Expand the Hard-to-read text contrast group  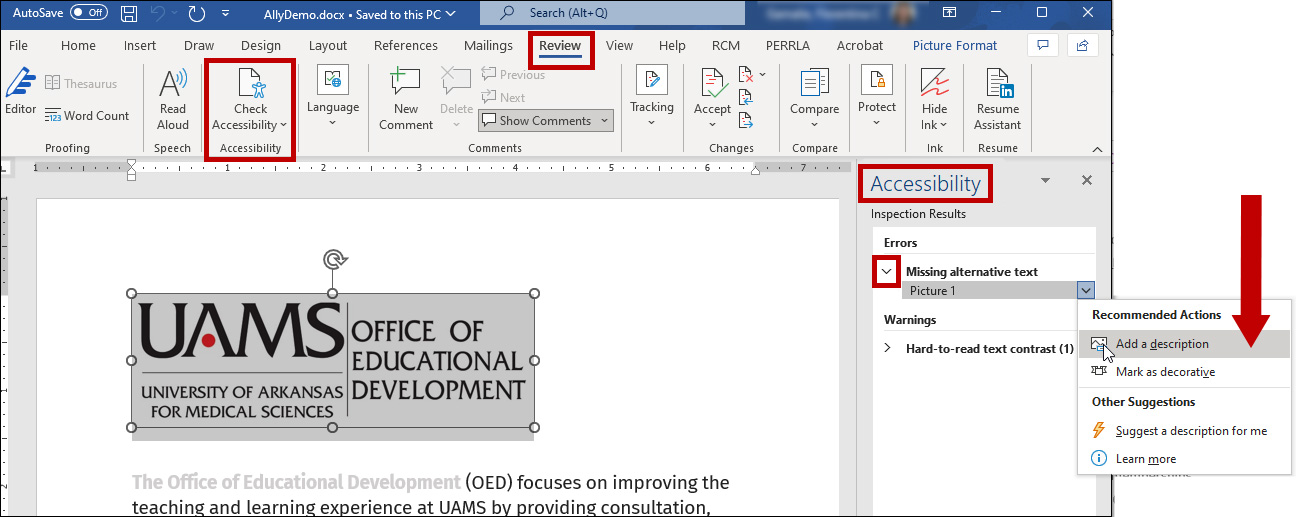click(887, 349)
